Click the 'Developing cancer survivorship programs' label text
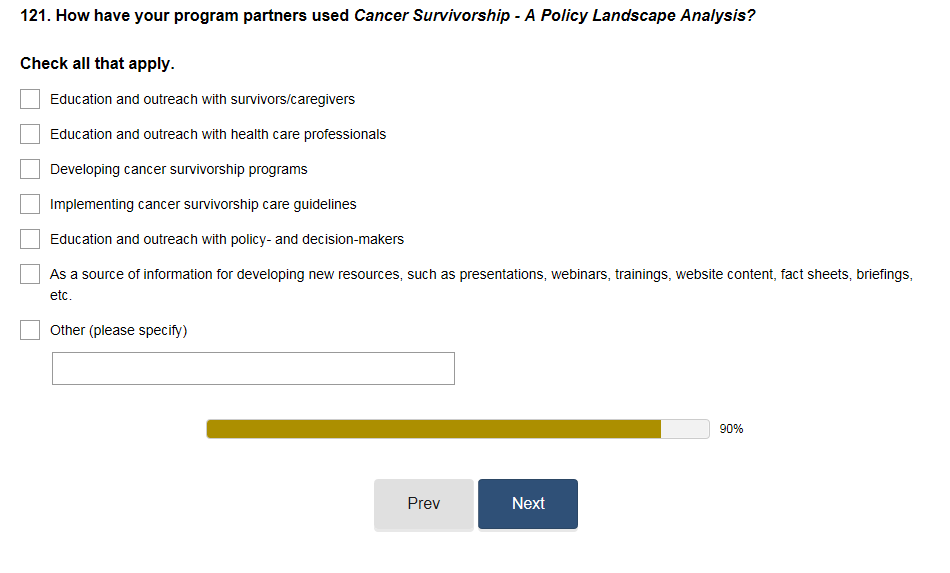The image size is (950, 573). point(179,169)
